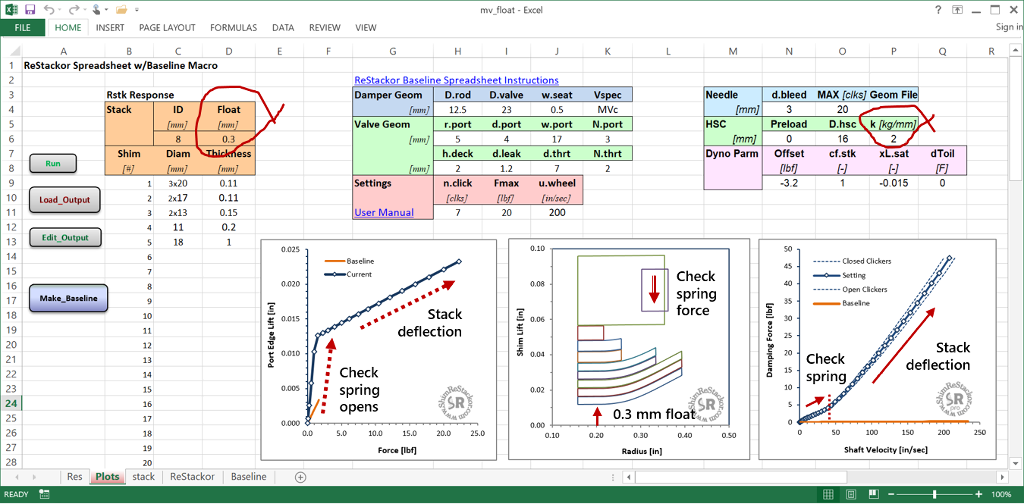Open the FILE menu
The height and width of the screenshot is (504, 1024).
click(23, 27)
